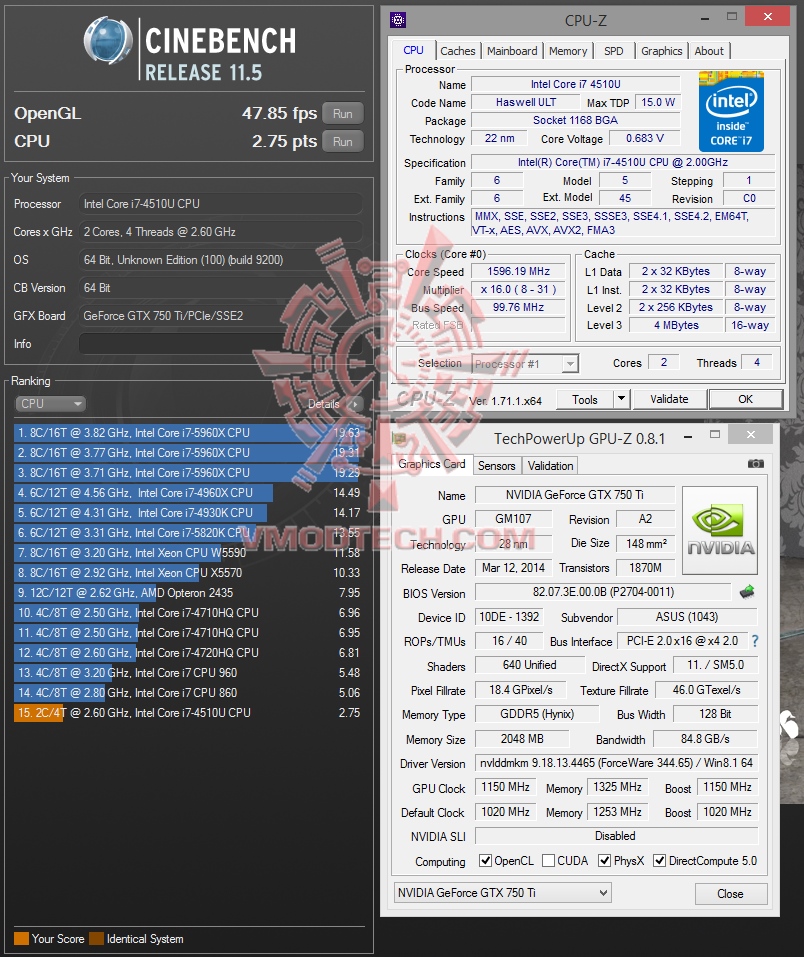Click the Validate button in CPU-Z

[669, 399]
